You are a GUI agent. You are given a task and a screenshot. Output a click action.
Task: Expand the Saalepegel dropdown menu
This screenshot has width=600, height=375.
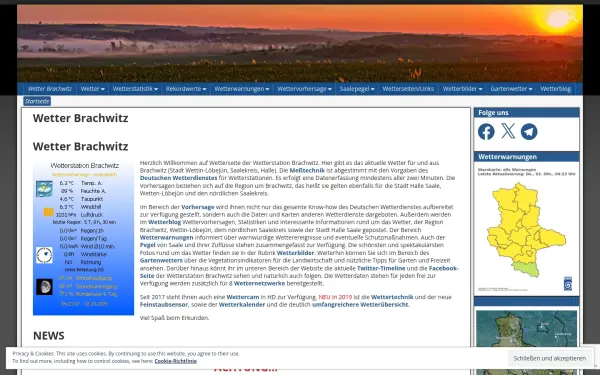tap(357, 89)
